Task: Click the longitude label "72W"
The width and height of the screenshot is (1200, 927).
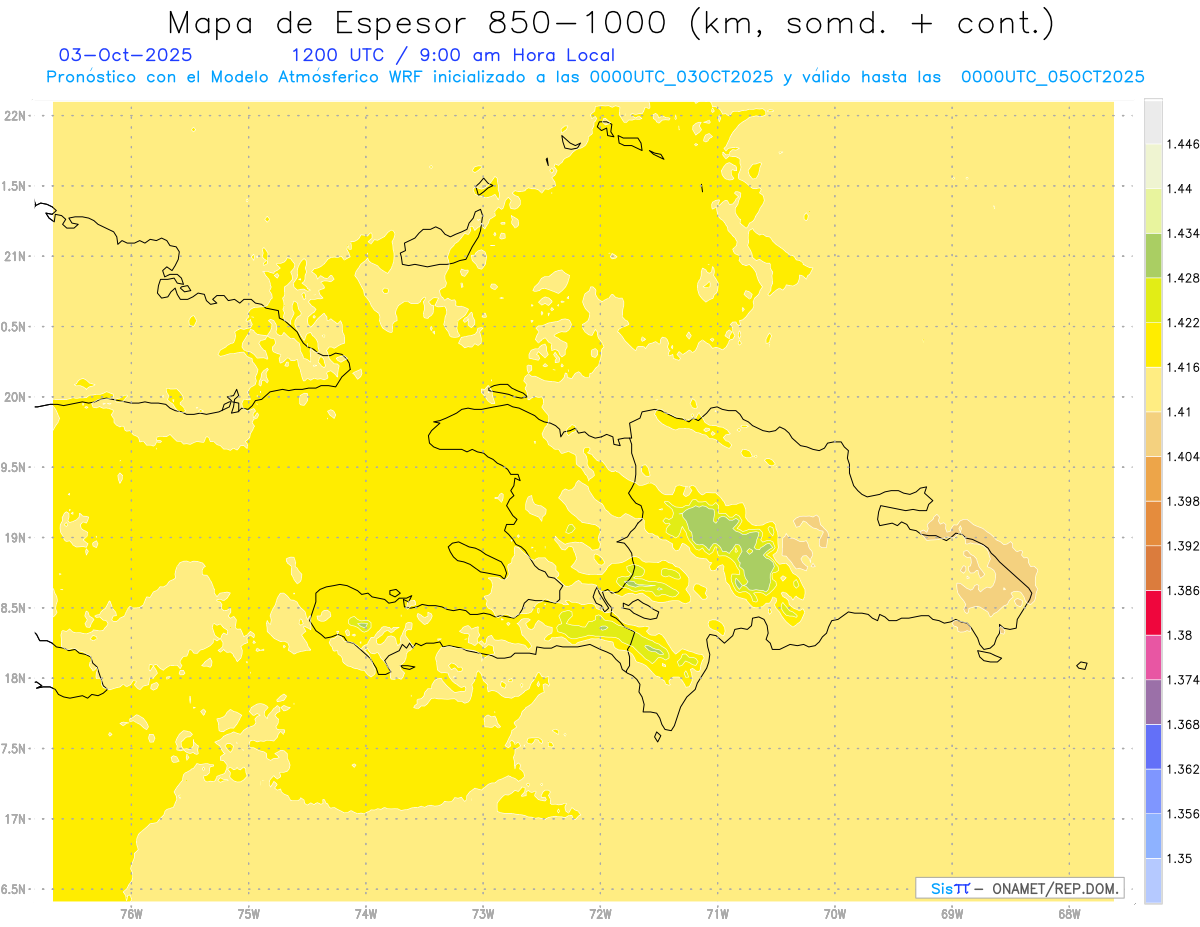Action: (601, 913)
